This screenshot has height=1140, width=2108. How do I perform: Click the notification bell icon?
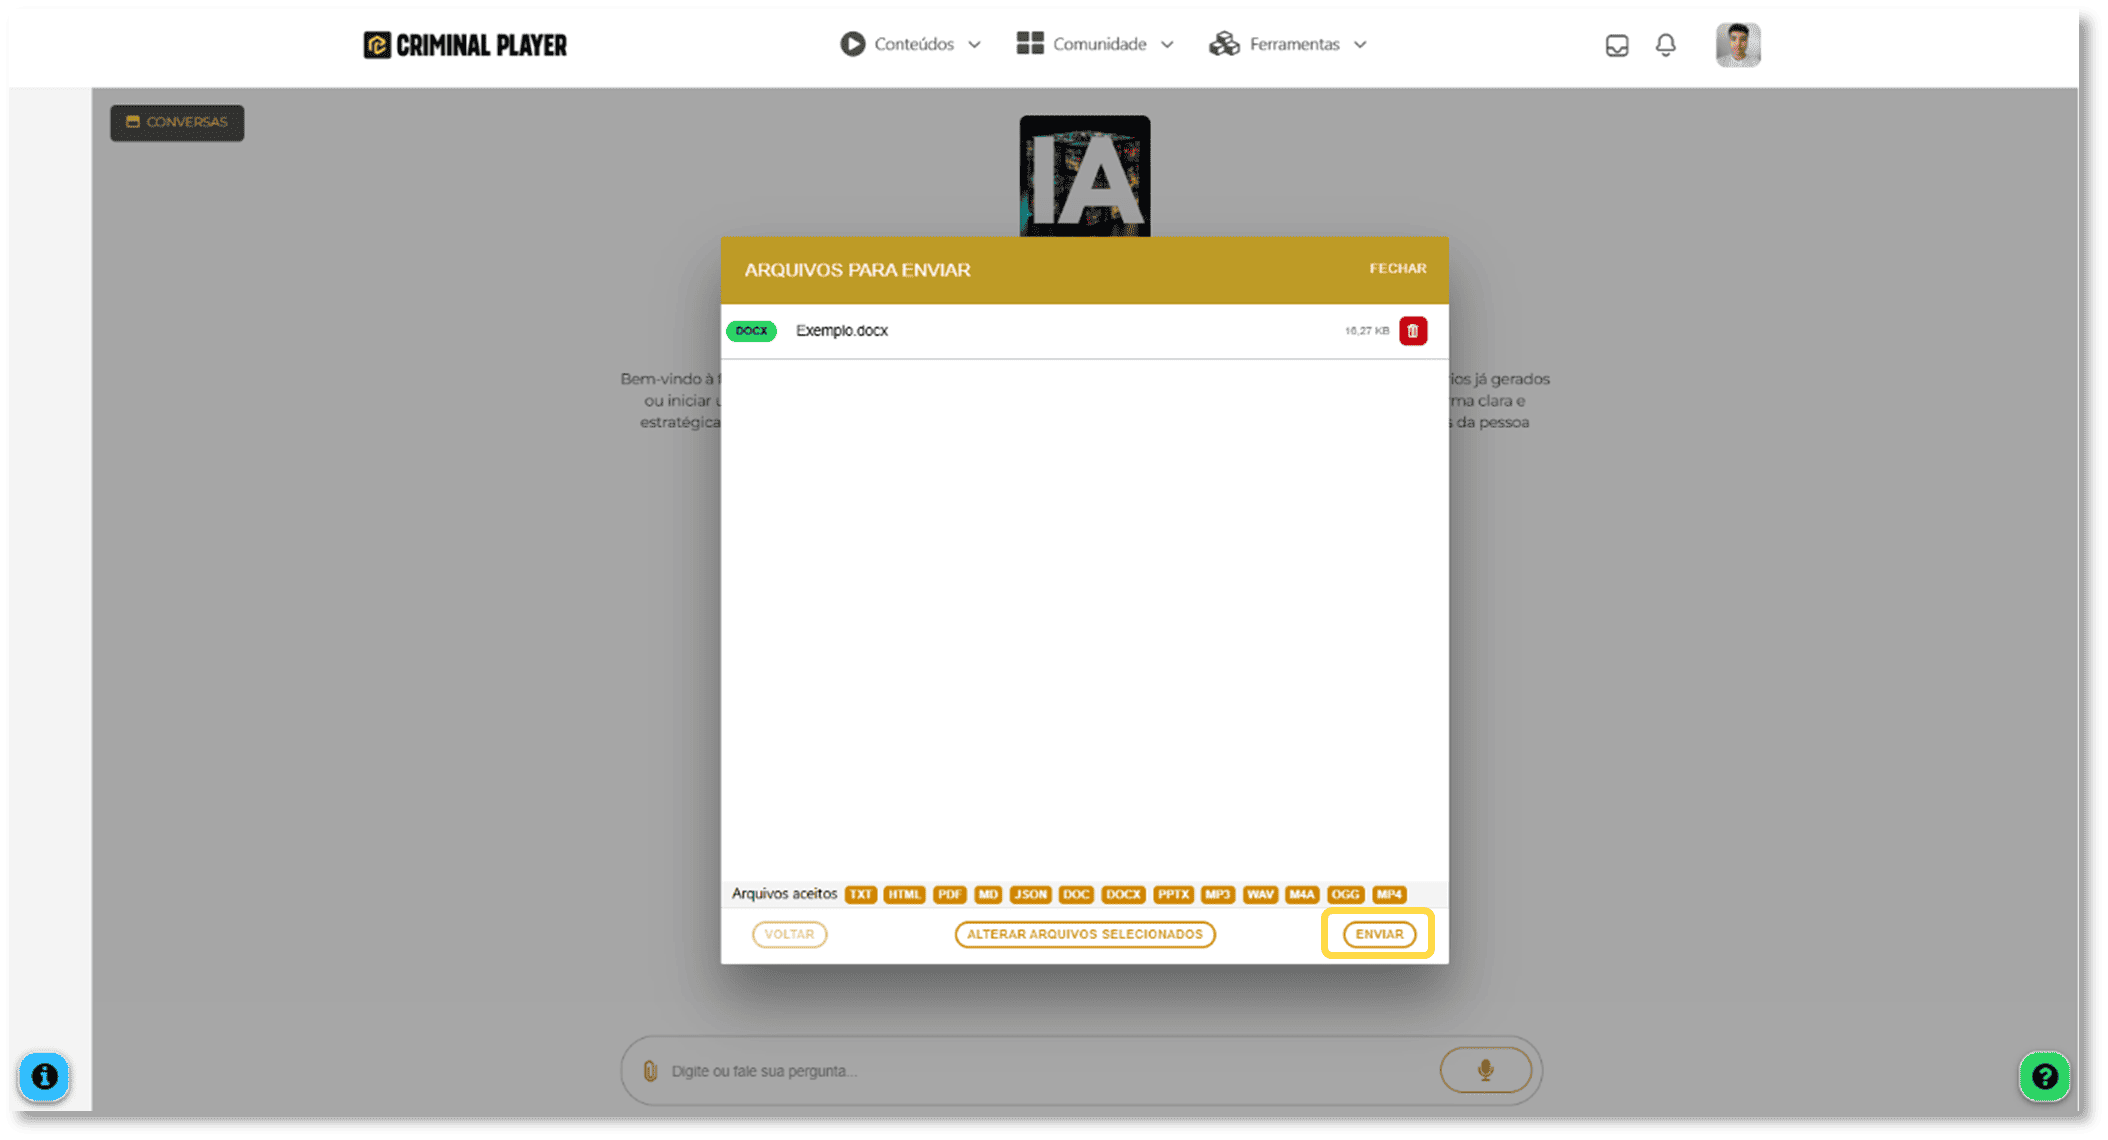point(1665,45)
